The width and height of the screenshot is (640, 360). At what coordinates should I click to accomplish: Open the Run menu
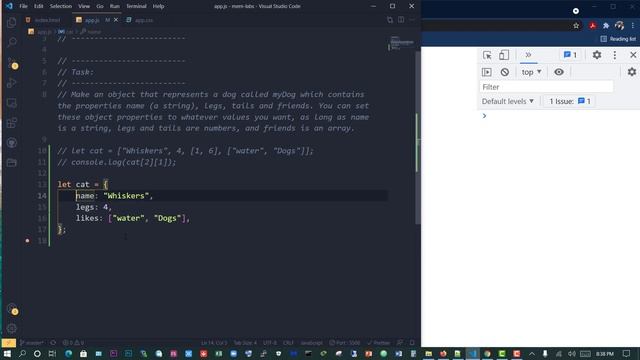tap(115, 6)
